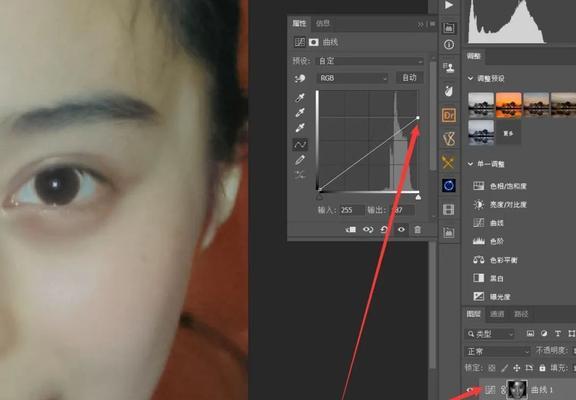Open the brush settings panel icon

coord(449,90)
